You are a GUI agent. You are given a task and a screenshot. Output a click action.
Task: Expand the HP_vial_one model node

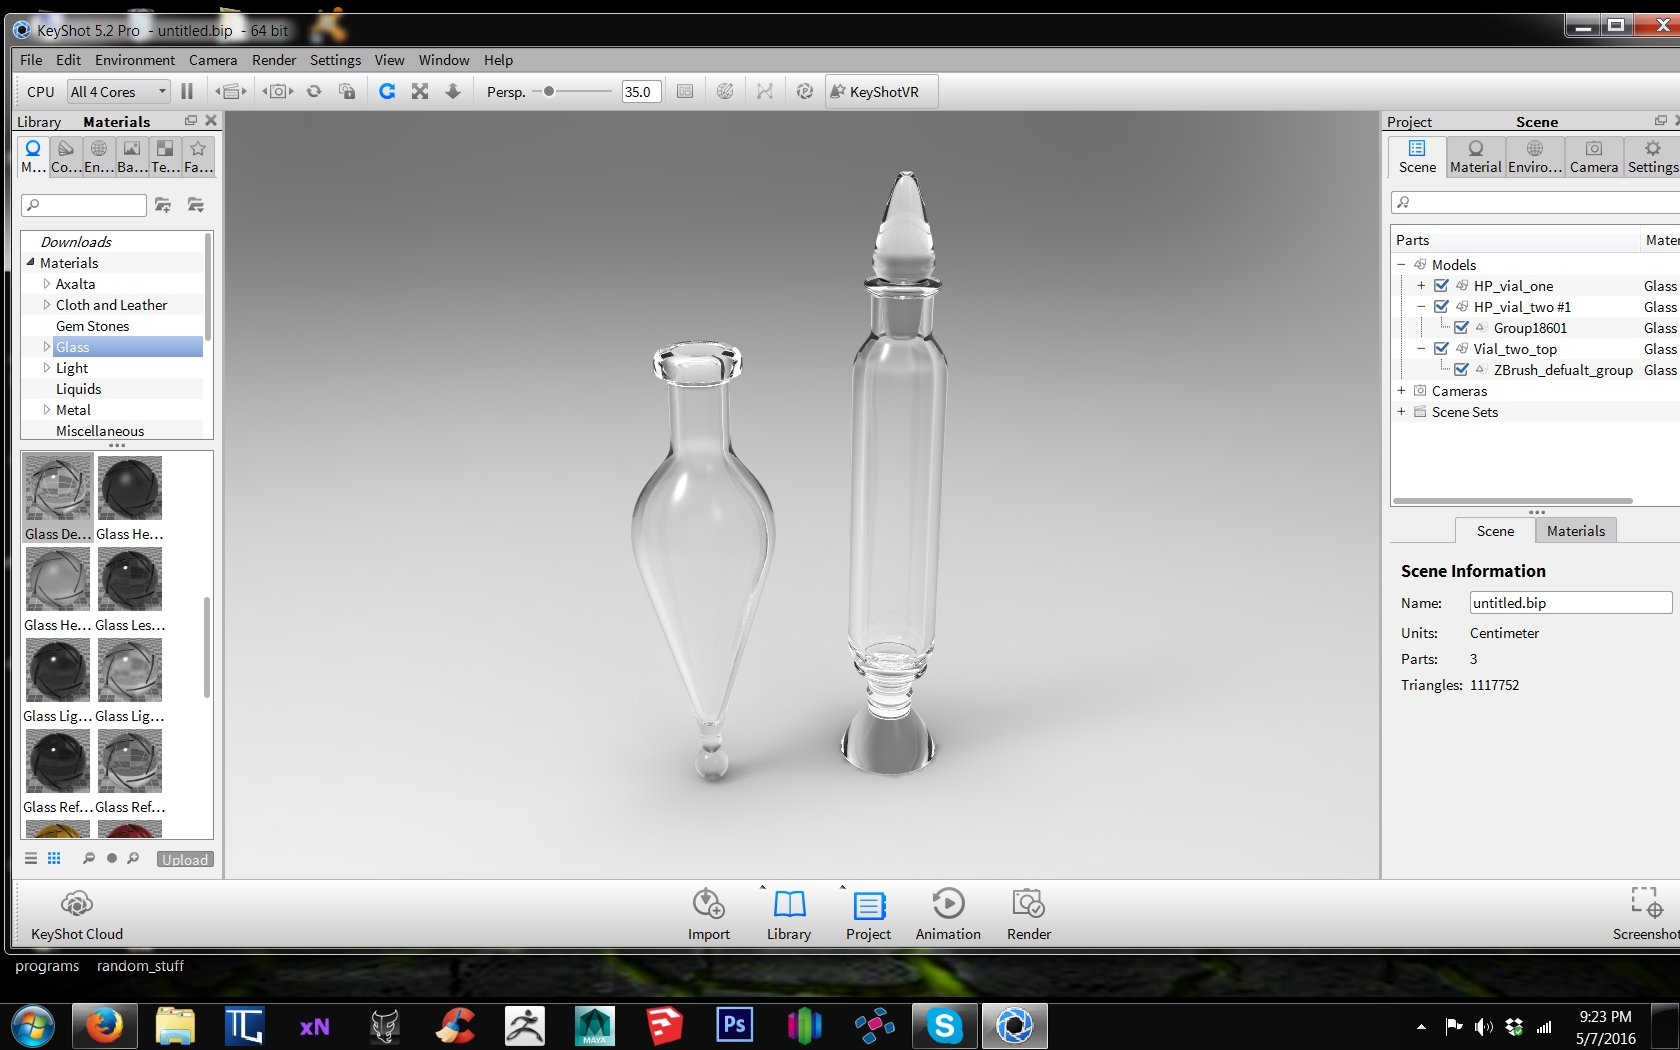[1421, 286]
